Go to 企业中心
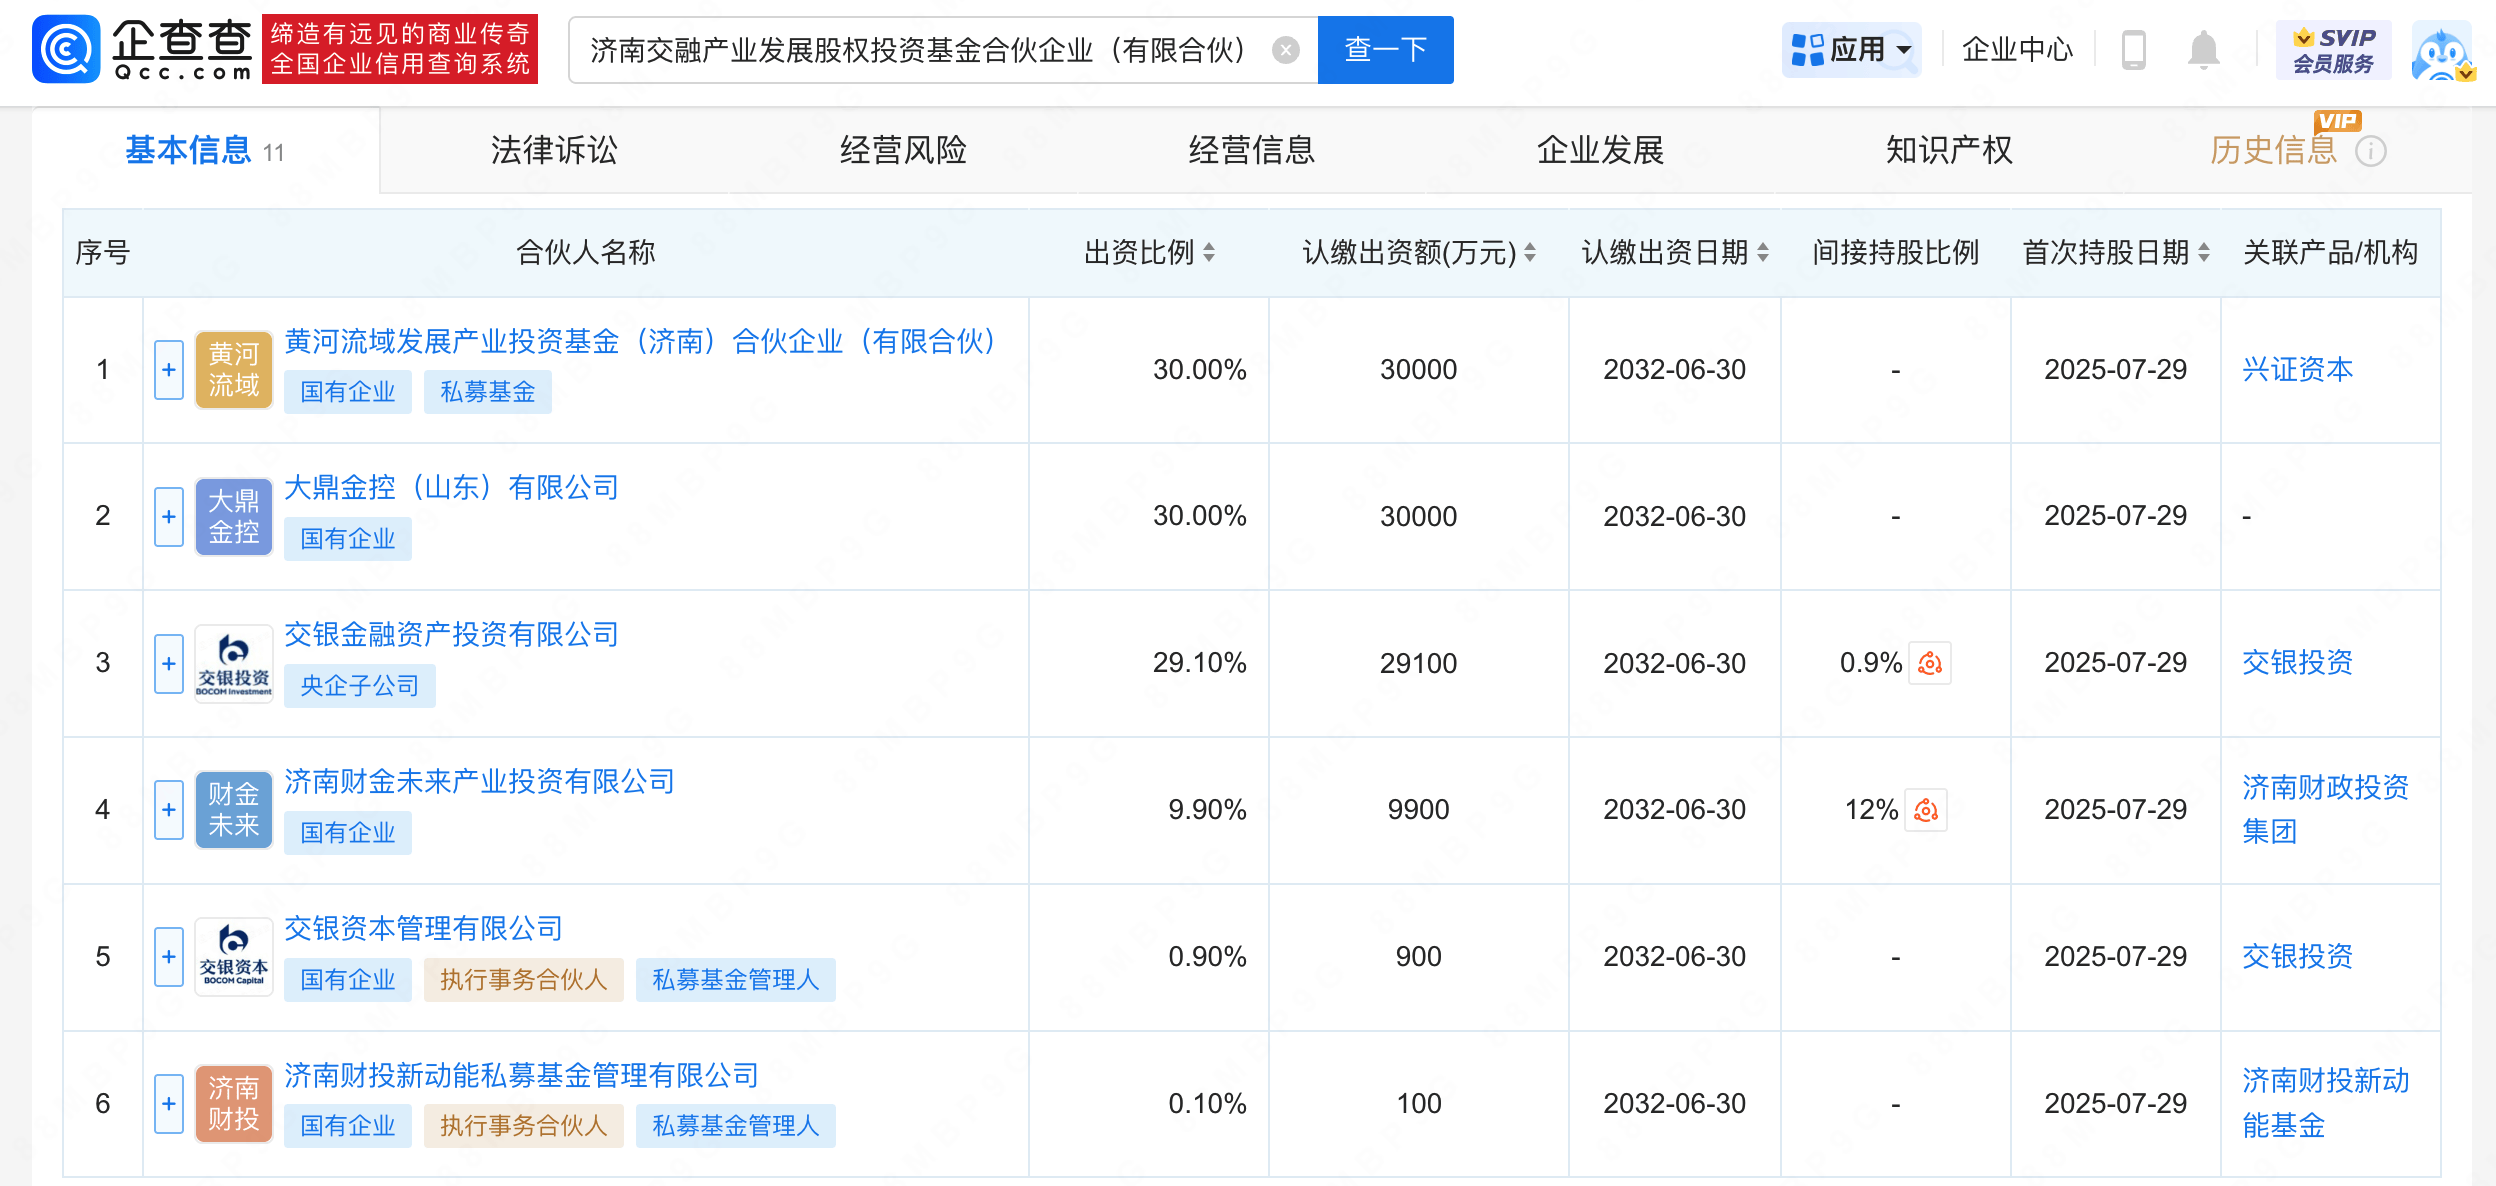The image size is (2496, 1186). coord(2017,49)
